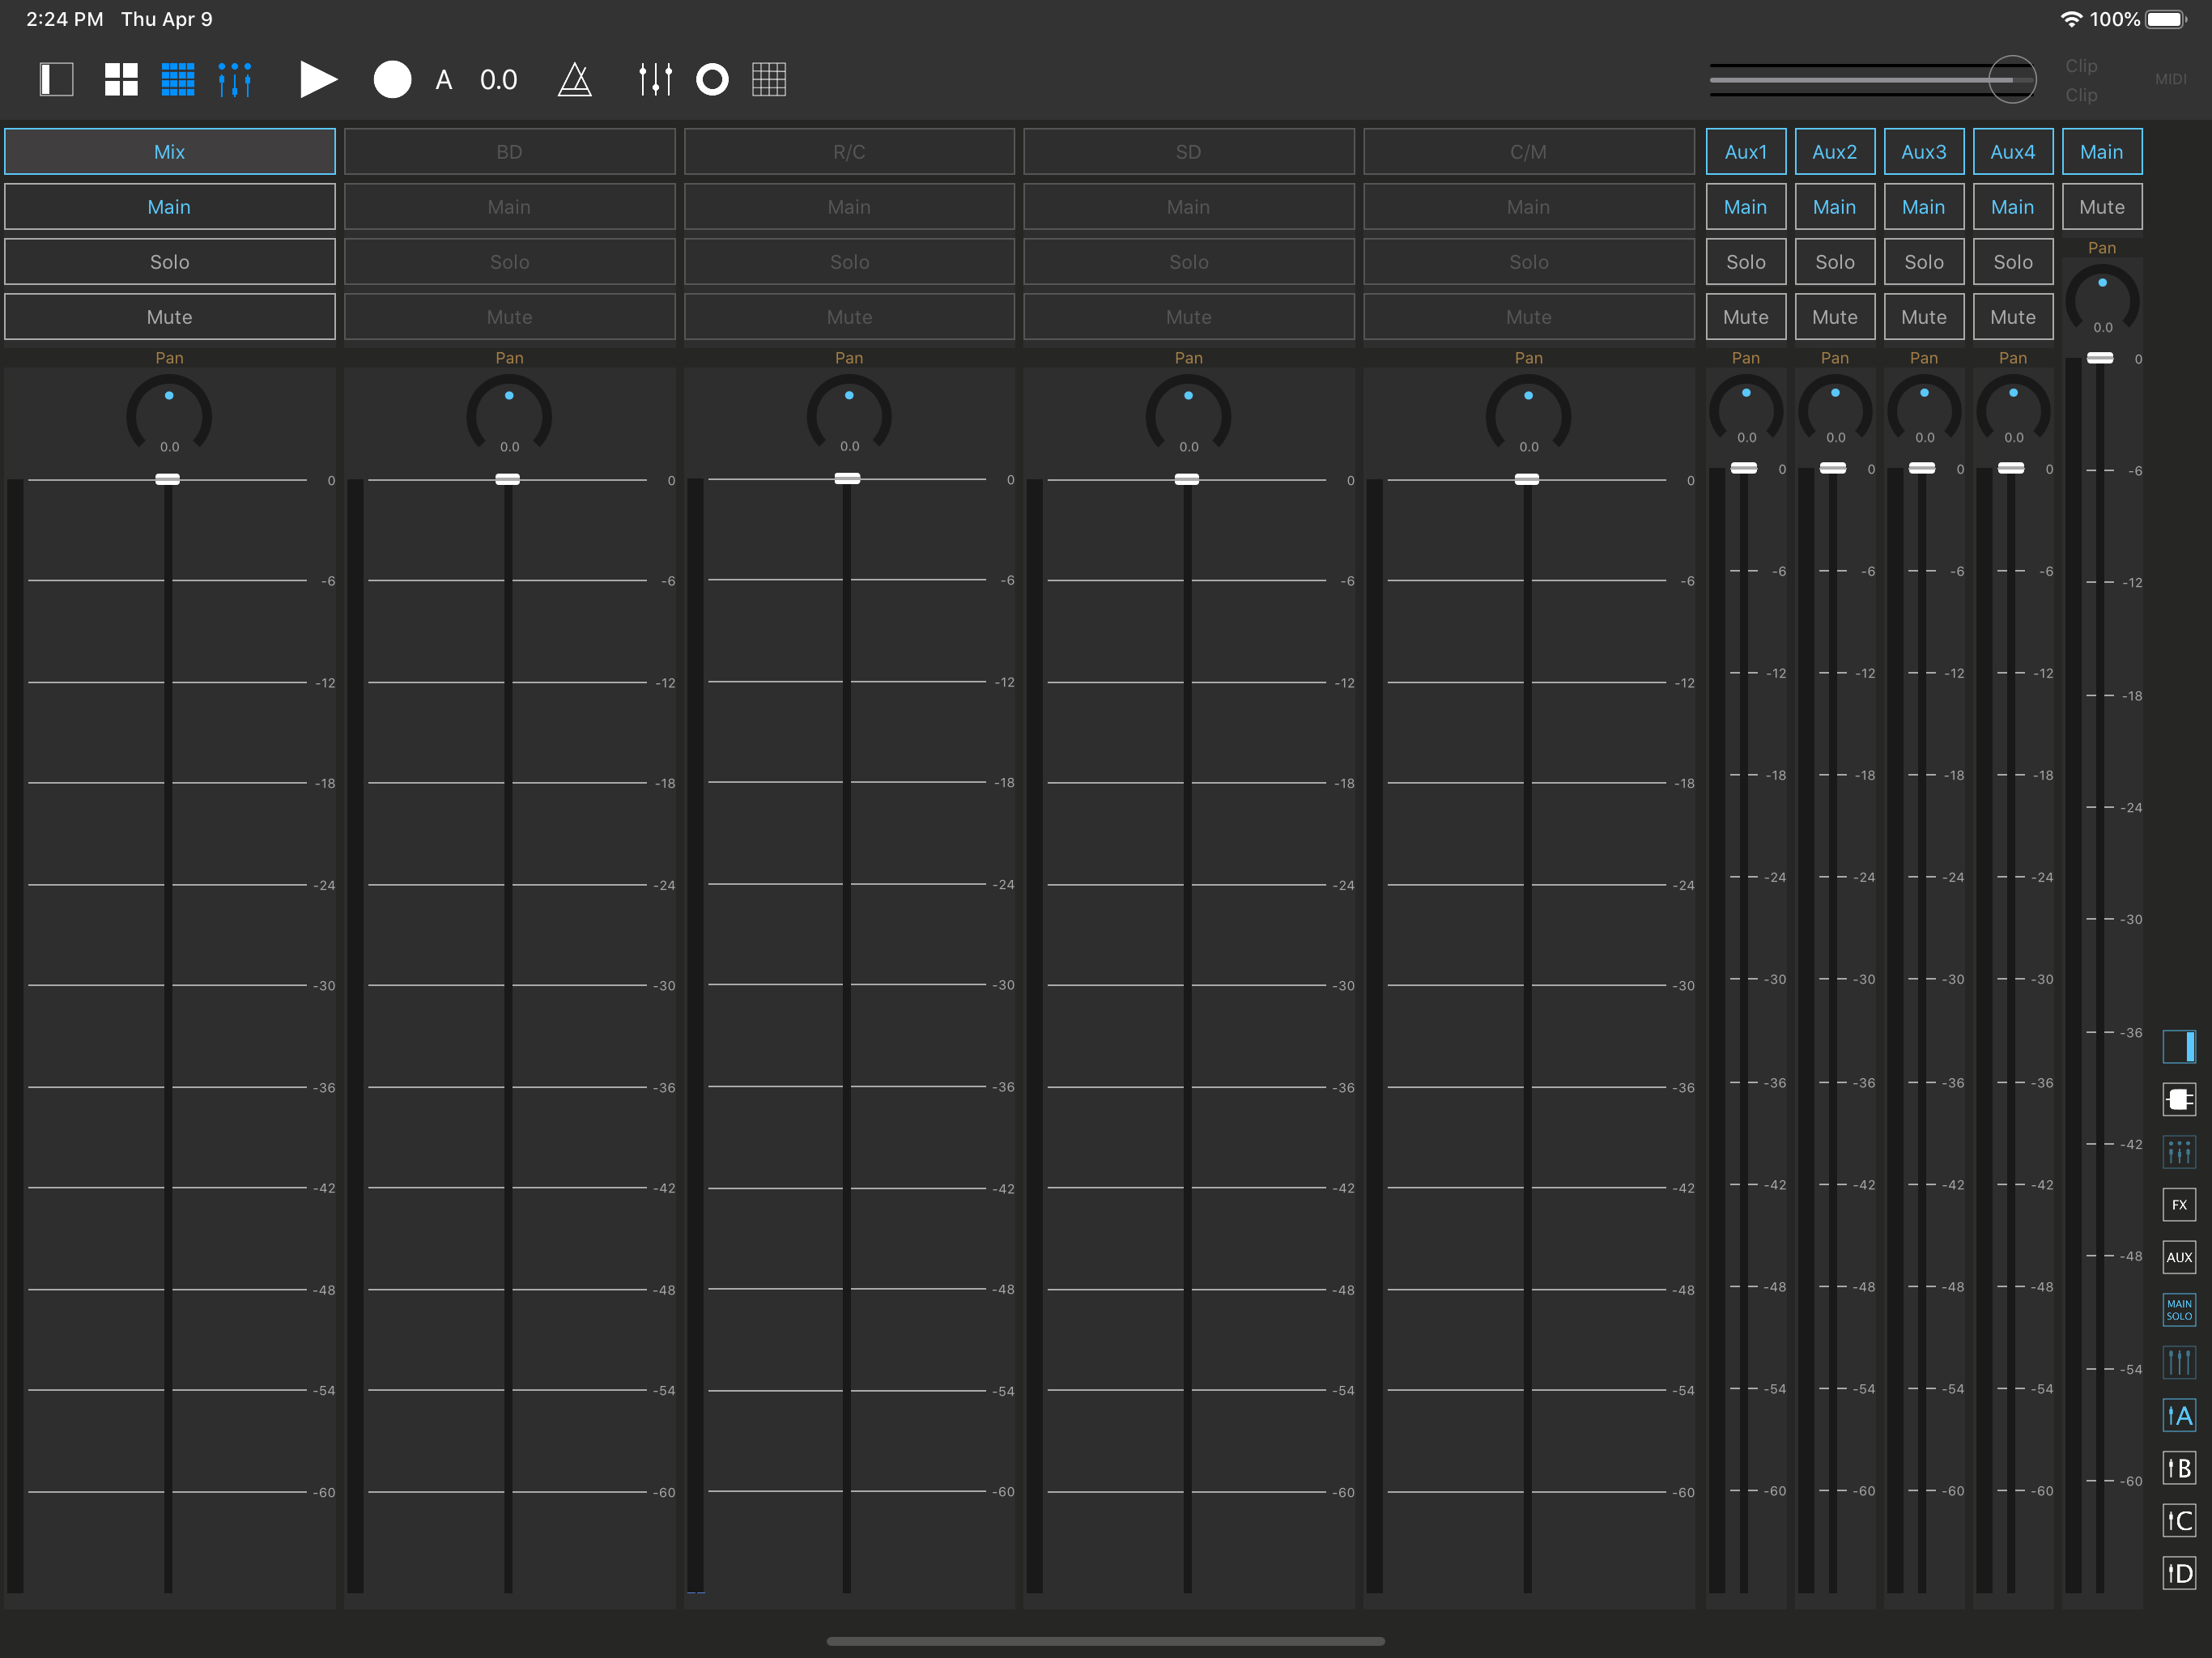Toggle the left sidebar panel icon

coord(57,79)
